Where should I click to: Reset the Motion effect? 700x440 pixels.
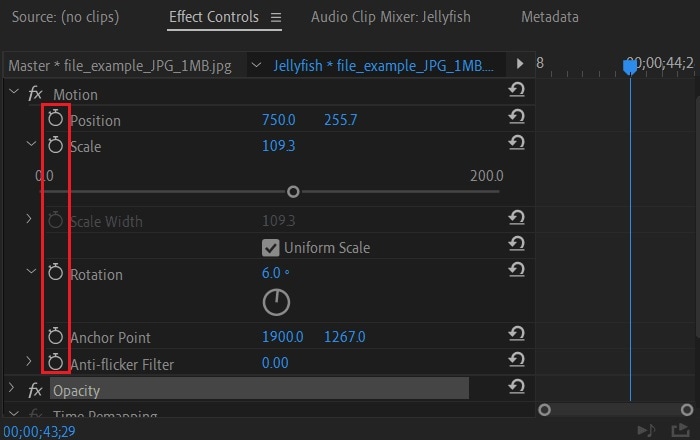pos(517,91)
